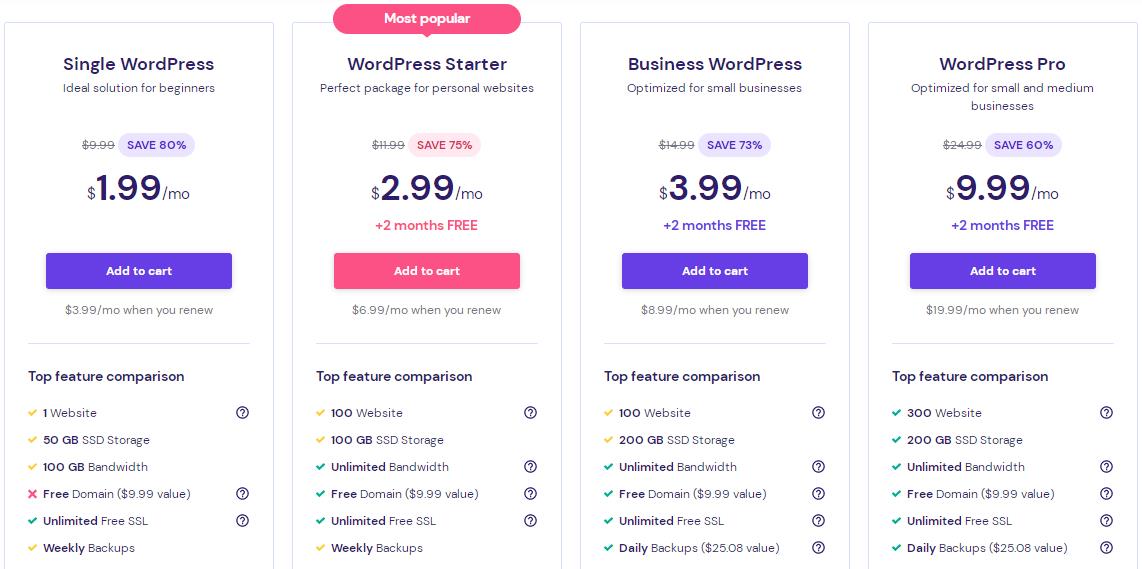Click help icon for WordPress Pro 300 Website
This screenshot has height=569, width=1142.
tap(1106, 413)
